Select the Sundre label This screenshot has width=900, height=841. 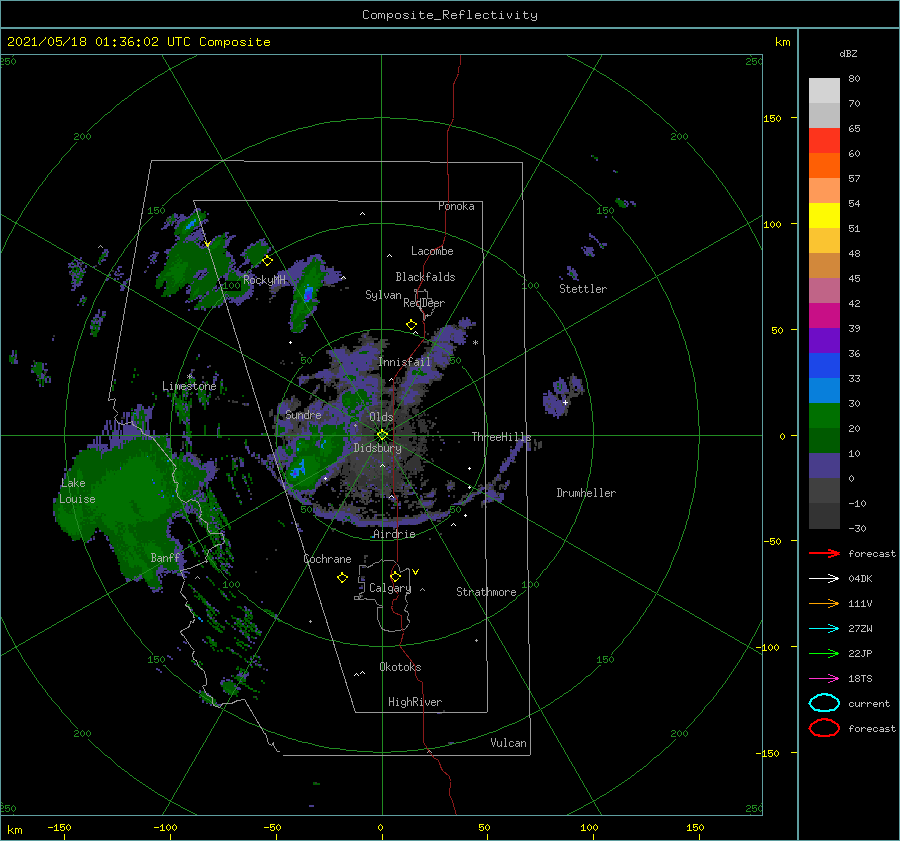[303, 414]
